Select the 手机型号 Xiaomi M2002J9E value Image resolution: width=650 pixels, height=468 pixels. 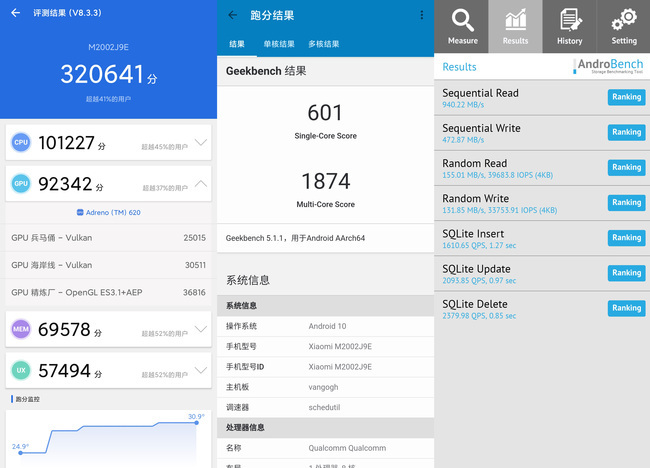point(340,347)
